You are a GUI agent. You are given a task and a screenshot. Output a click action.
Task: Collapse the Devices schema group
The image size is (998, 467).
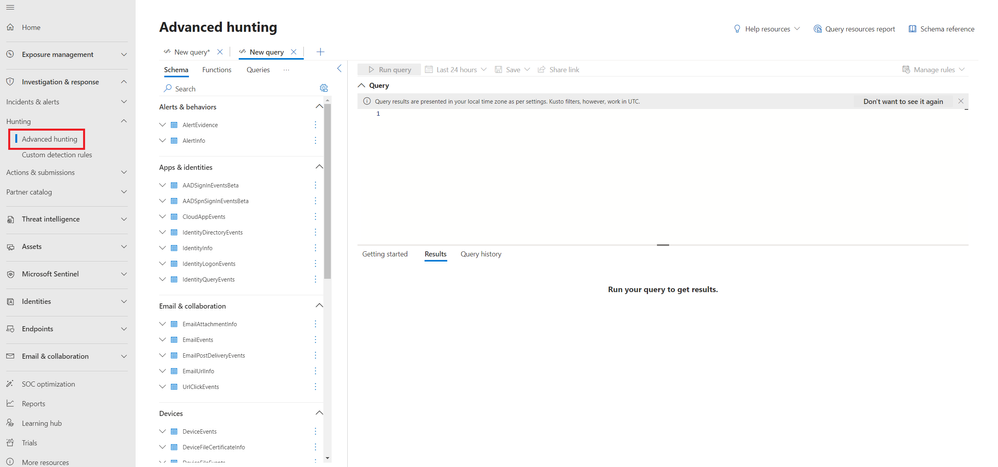click(x=319, y=414)
